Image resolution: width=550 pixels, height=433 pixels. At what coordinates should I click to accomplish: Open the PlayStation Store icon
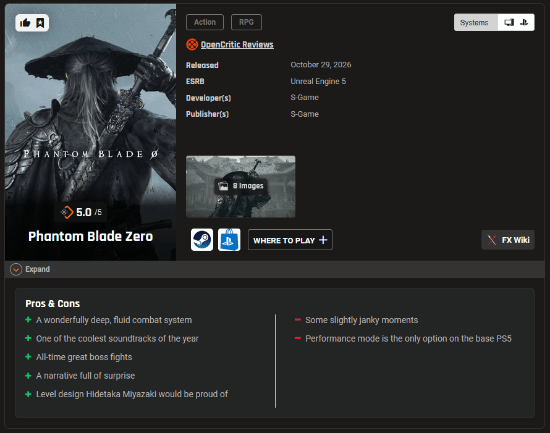[x=229, y=240]
